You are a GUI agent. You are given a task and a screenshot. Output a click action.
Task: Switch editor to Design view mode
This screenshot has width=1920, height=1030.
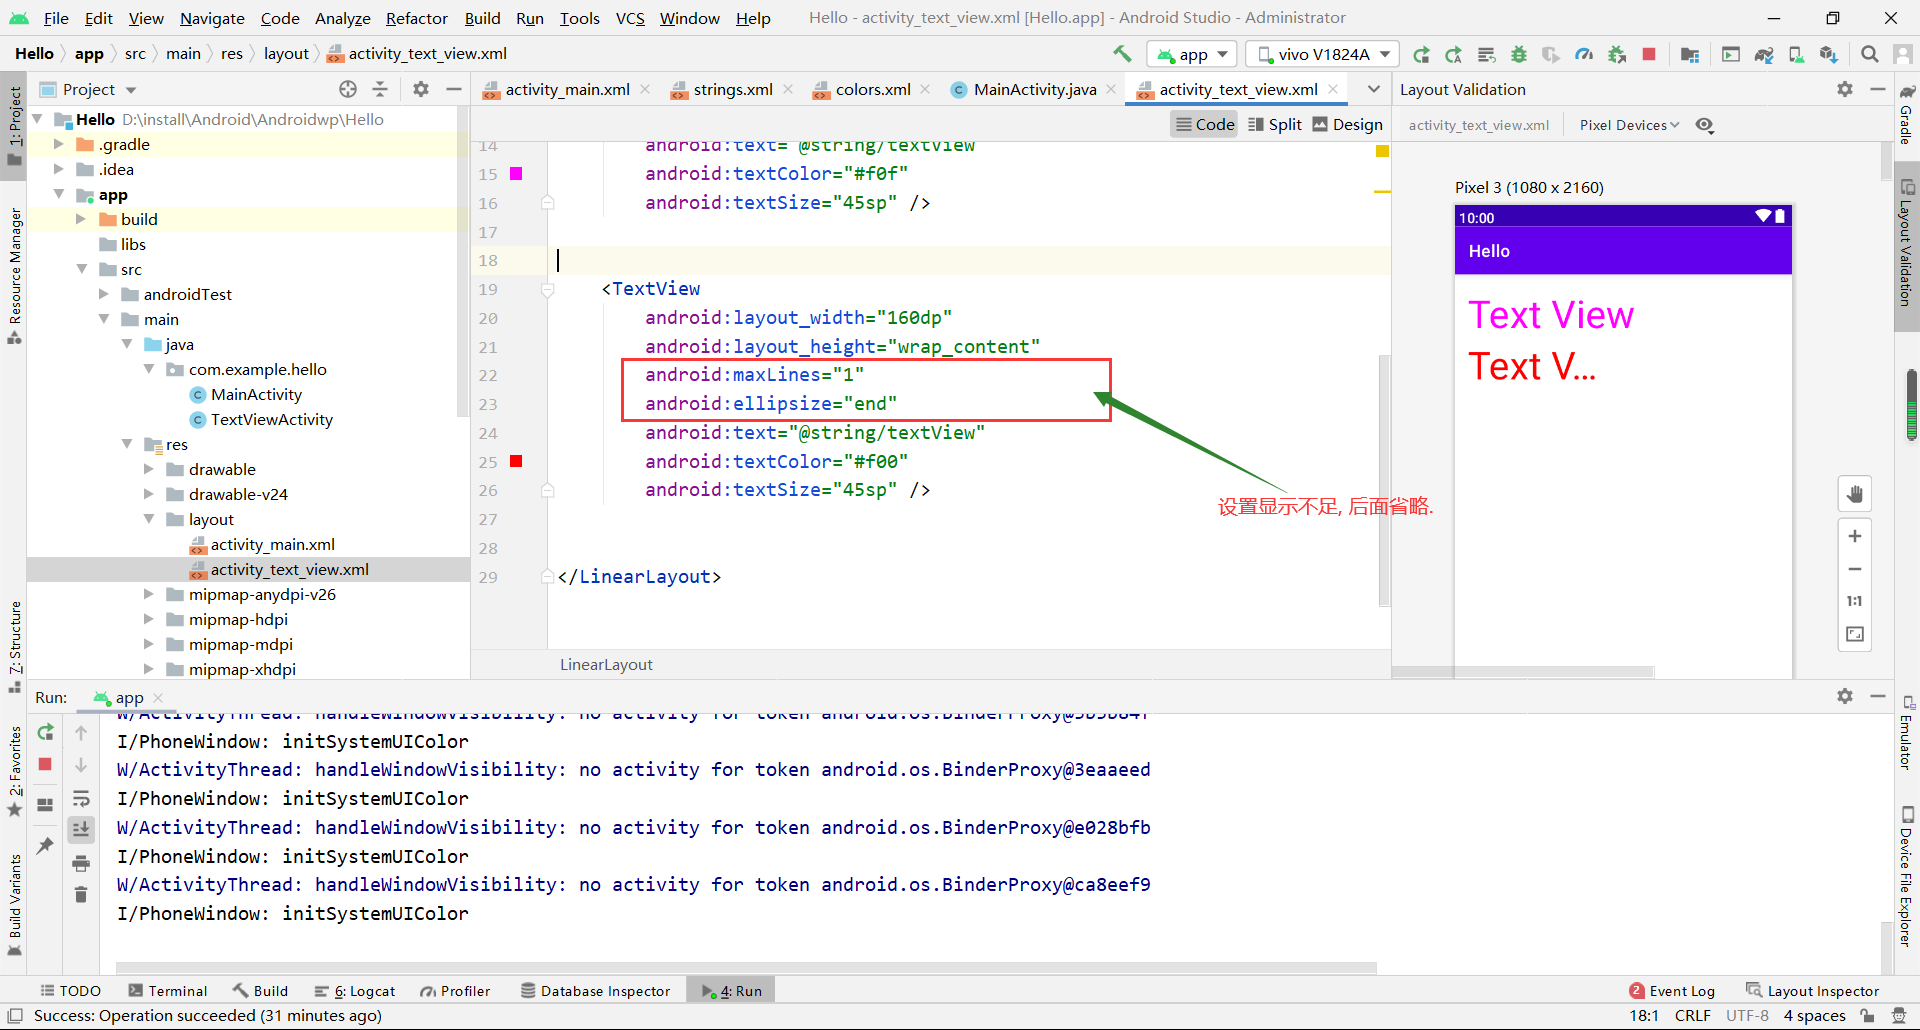tap(1347, 124)
